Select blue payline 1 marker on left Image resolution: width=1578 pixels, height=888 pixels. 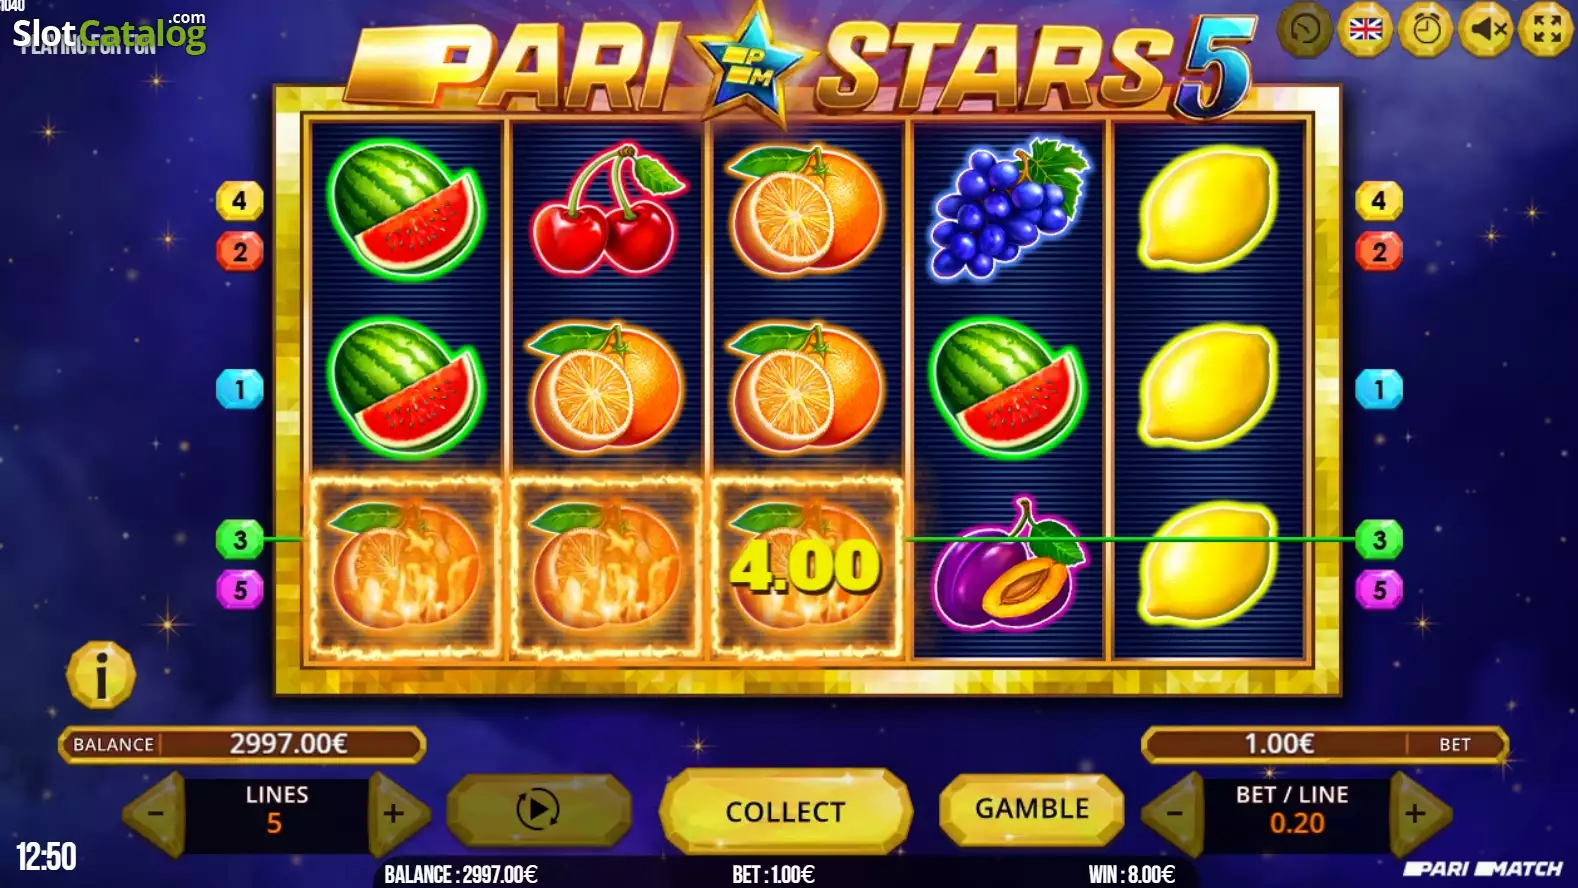[x=239, y=389]
